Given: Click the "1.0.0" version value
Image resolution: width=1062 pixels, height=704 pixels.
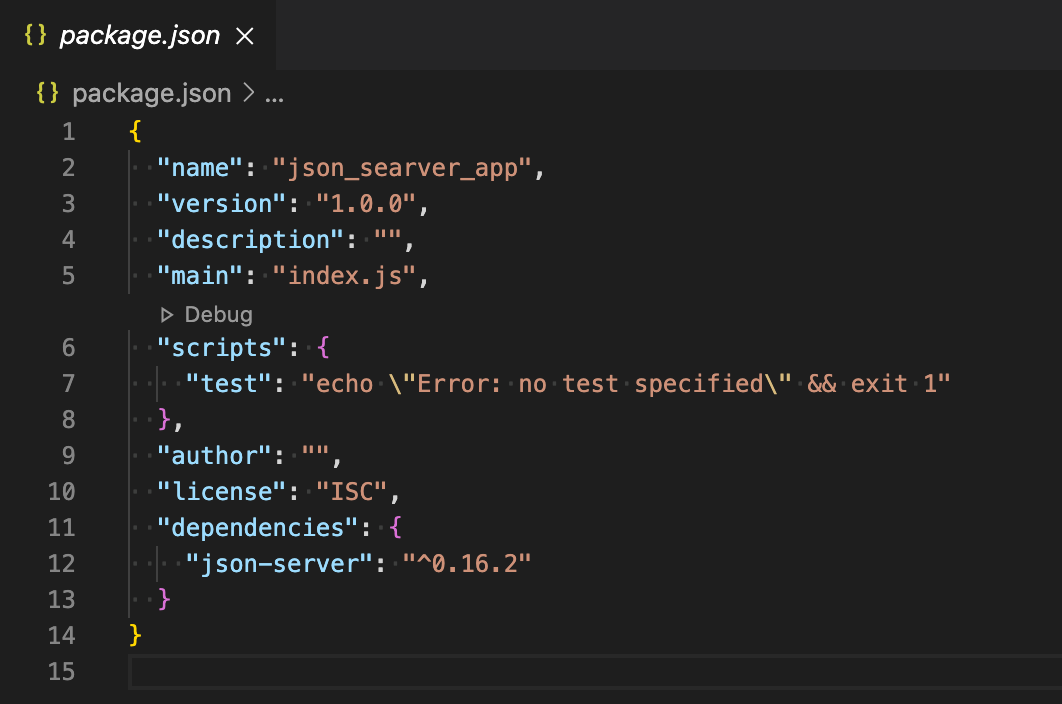Looking at the screenshot, I should pyautogui.click(x=366, y=203).
